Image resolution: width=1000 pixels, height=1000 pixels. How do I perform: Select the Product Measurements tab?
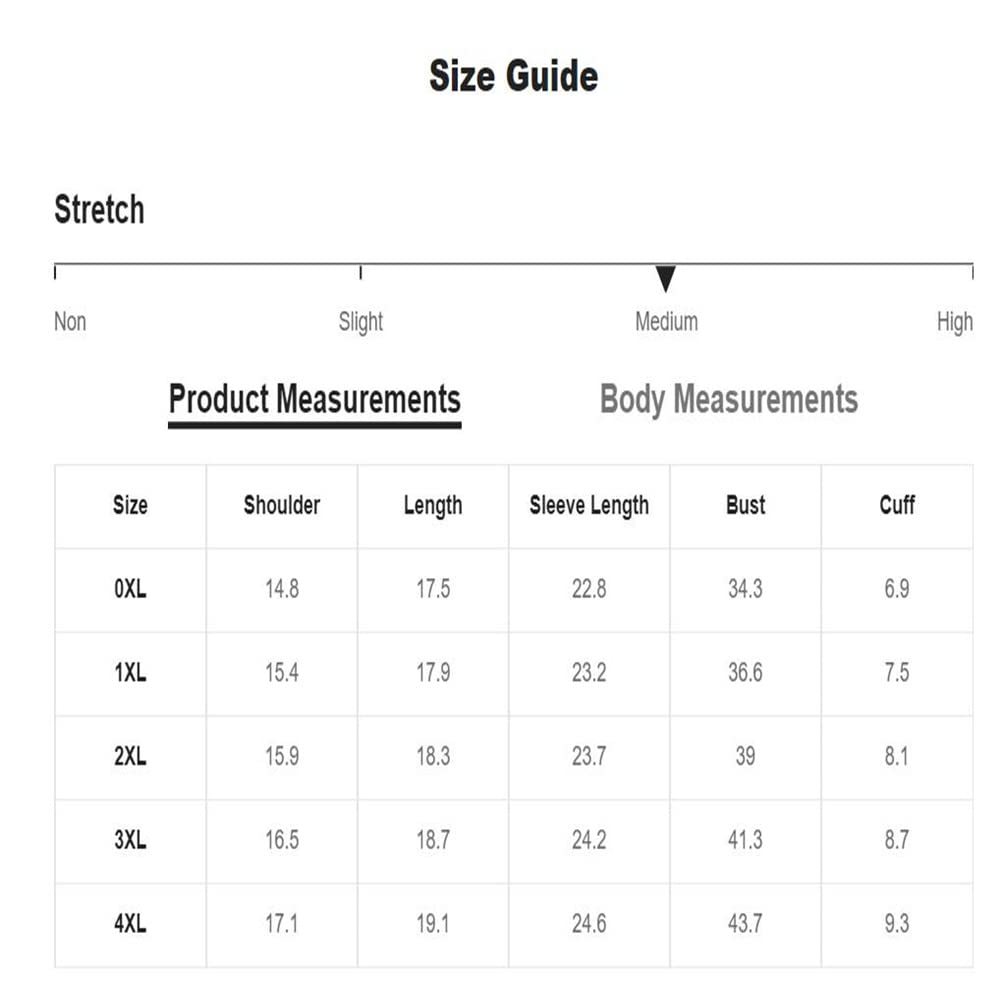(x=314, y=399)
